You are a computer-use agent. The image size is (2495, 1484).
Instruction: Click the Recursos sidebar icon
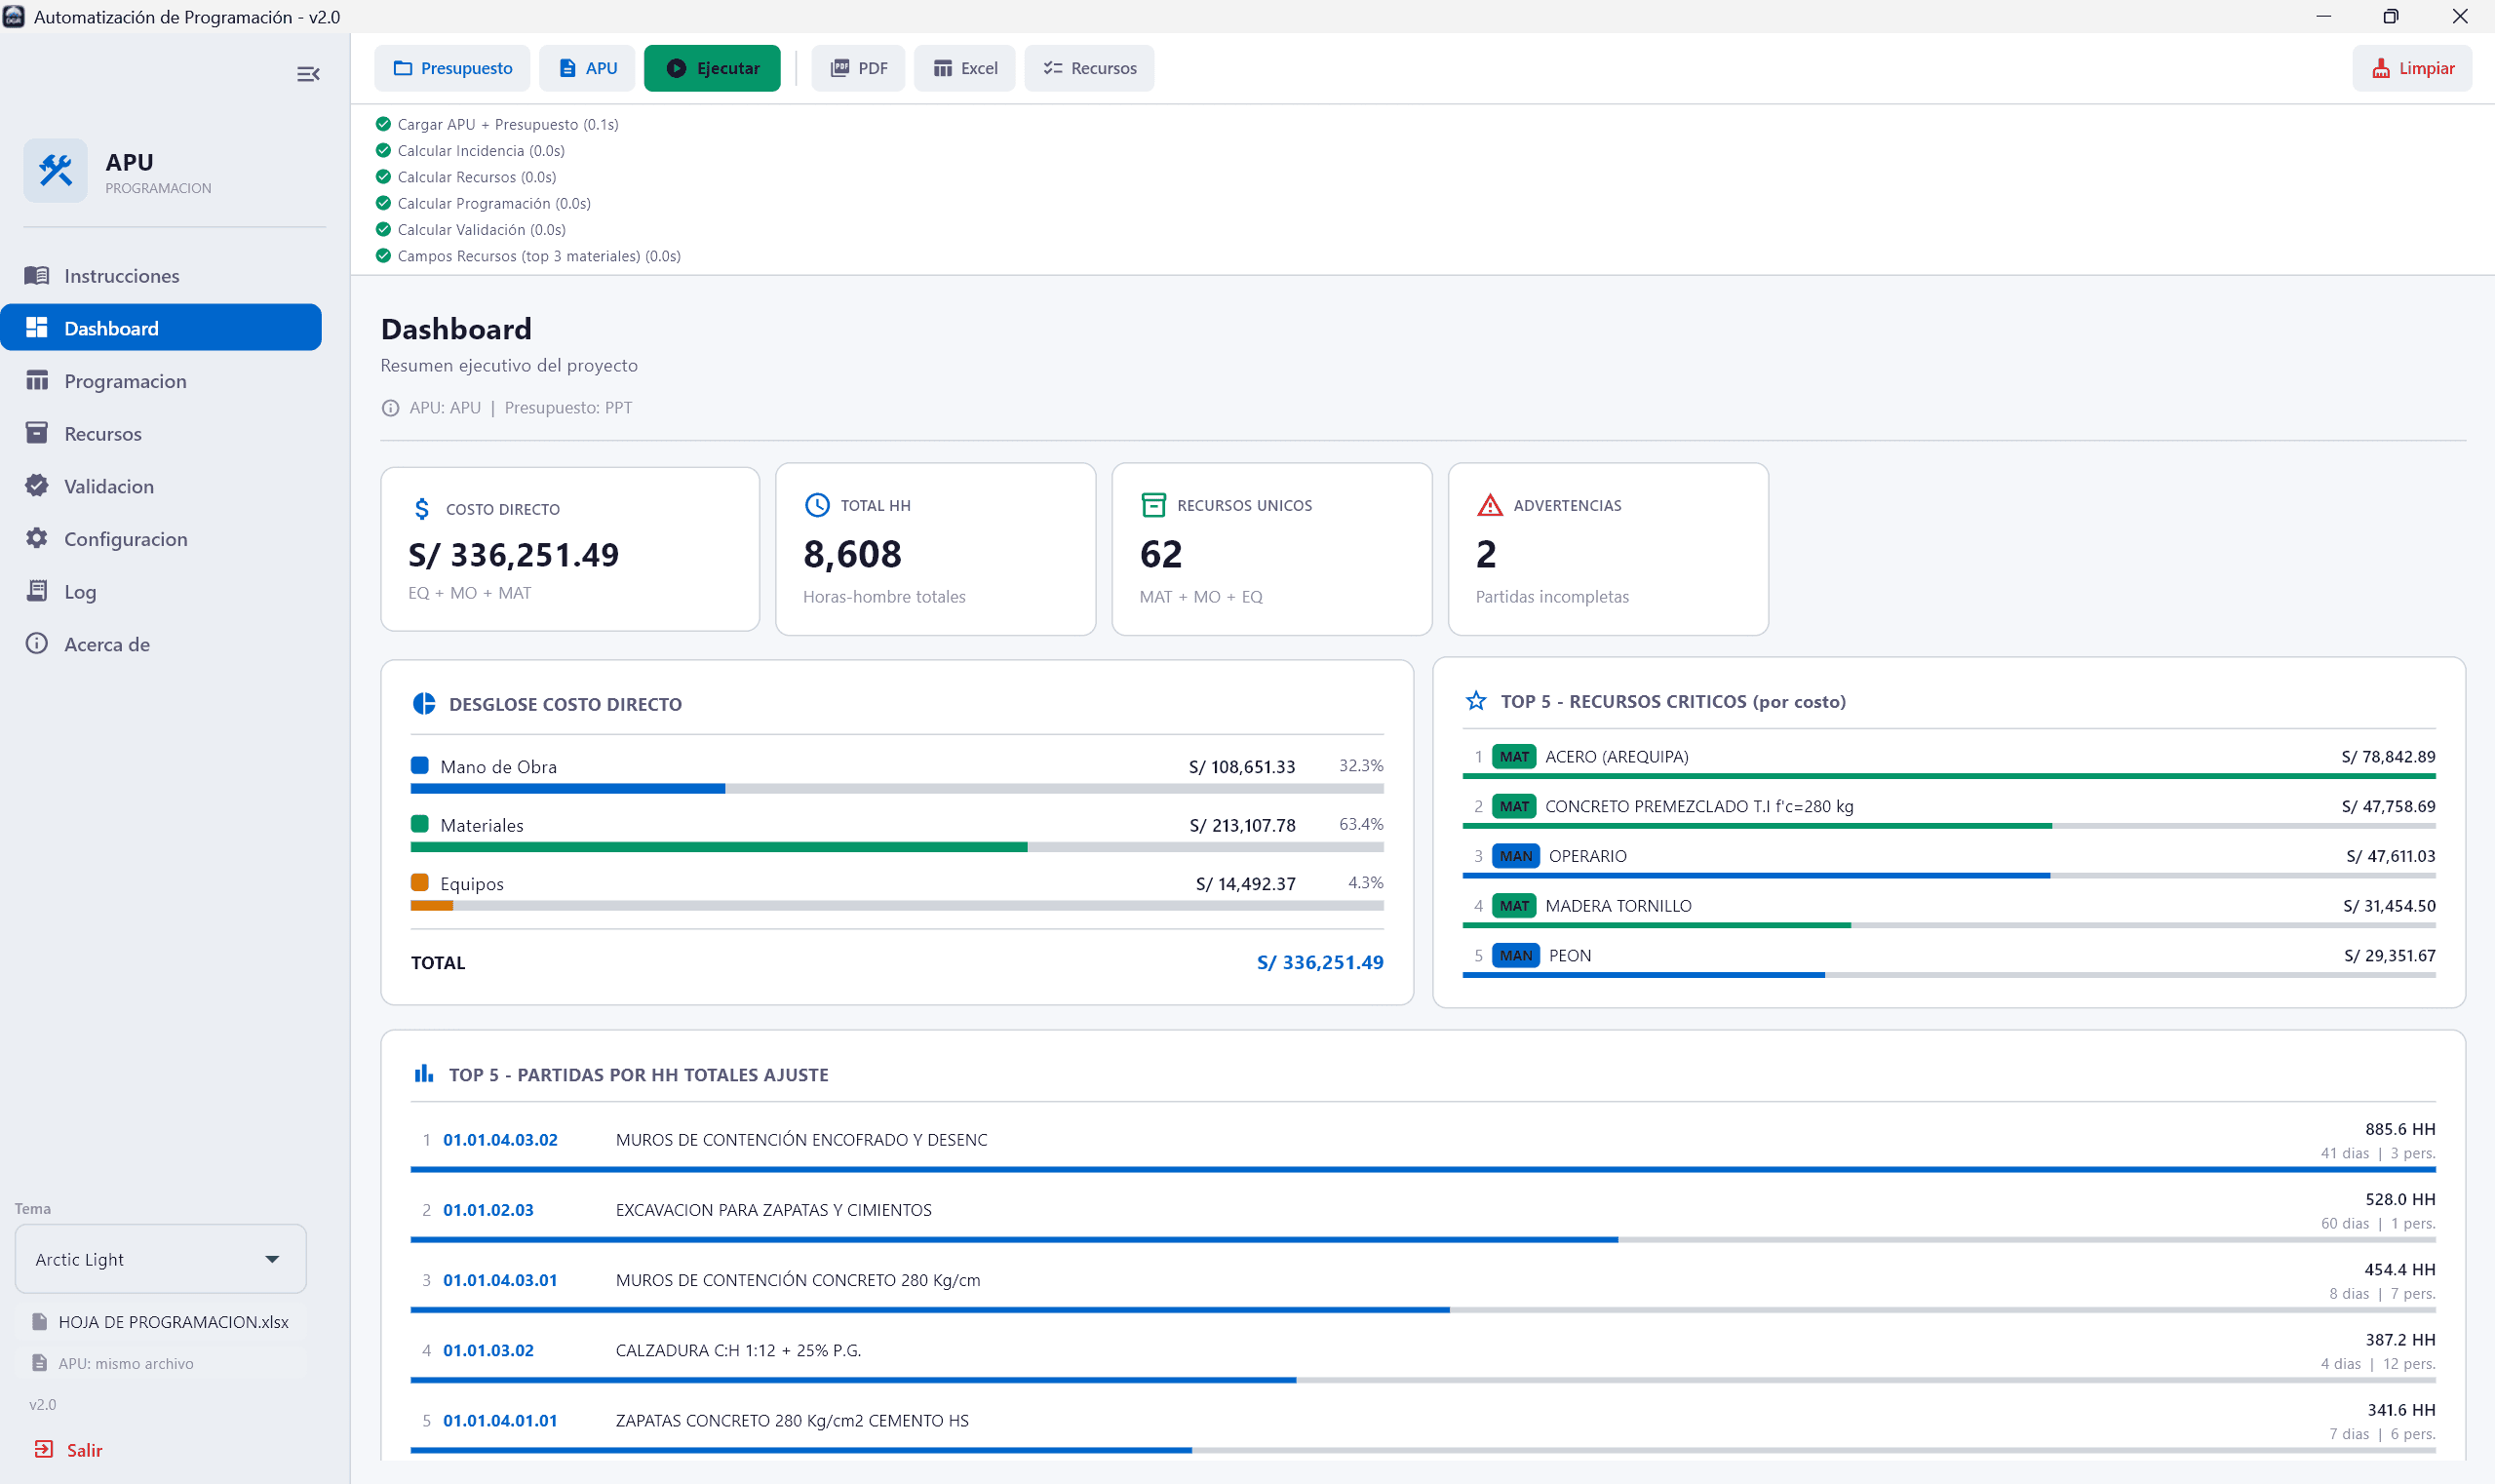[x=36, y=433]
